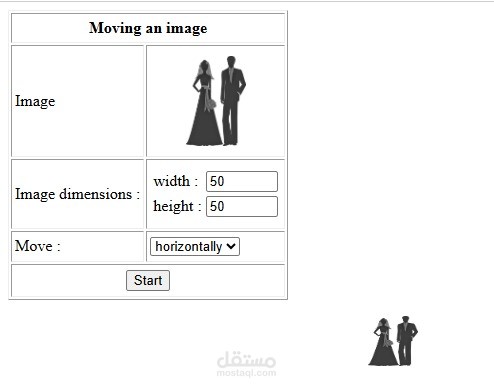Click the couple image inside the table
494x386 pixels.
pyautogui.click(x=216, y=101)
